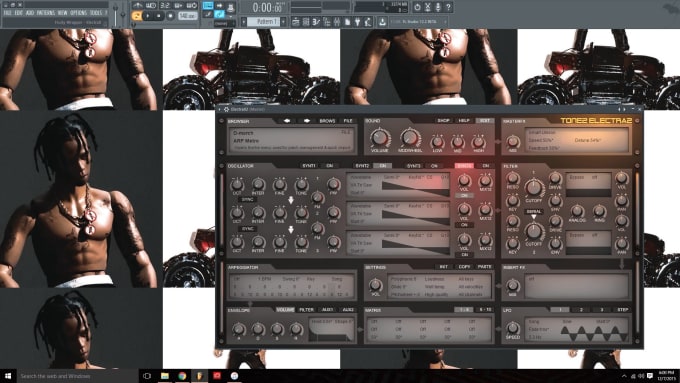Click the plug icon for plugin picker
The image size is (680, 383).
point(357,21)
